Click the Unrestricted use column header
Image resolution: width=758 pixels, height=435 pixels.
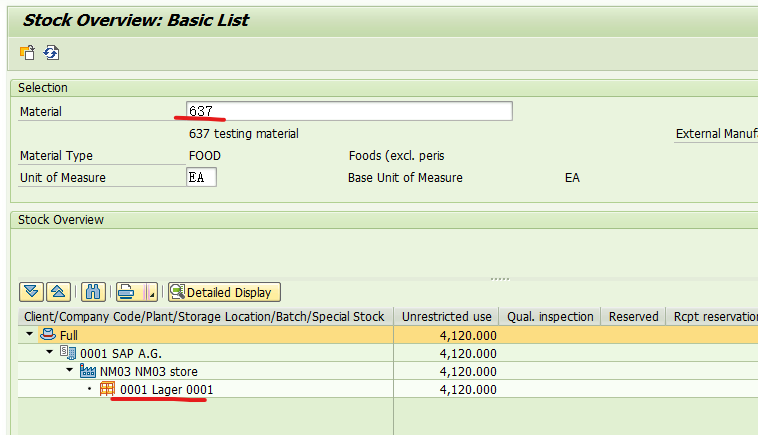446,317
